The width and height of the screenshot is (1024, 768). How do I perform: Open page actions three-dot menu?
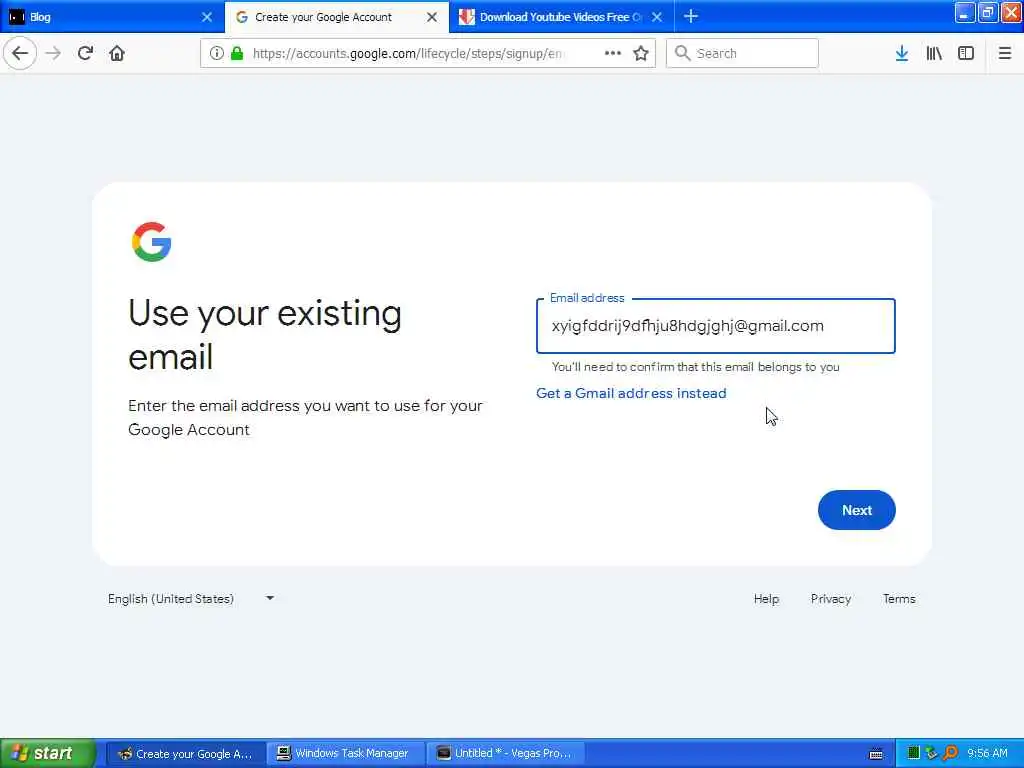(613, 53)
